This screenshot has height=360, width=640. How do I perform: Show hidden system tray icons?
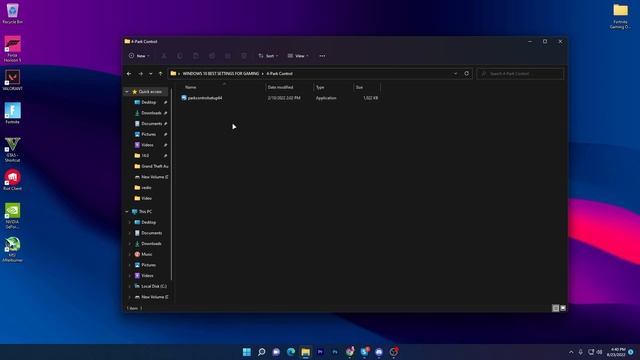(571, 352)
